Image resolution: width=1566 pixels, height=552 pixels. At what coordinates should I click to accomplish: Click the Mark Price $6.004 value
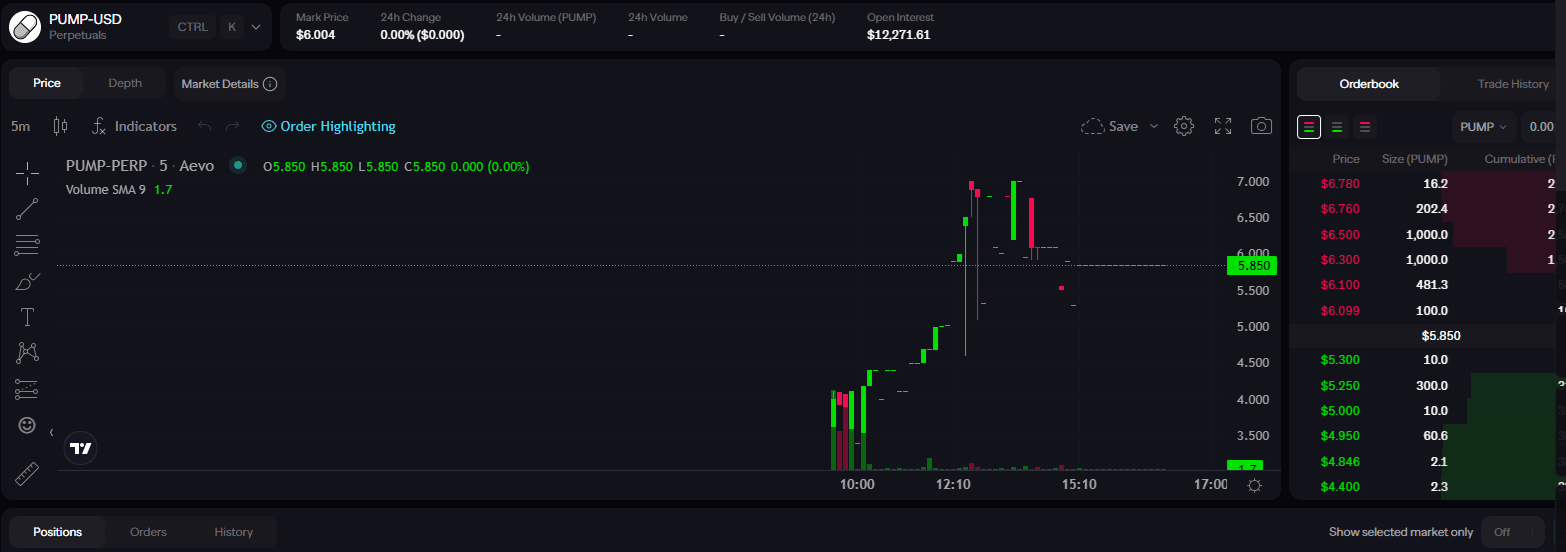(x=316, y=35)
